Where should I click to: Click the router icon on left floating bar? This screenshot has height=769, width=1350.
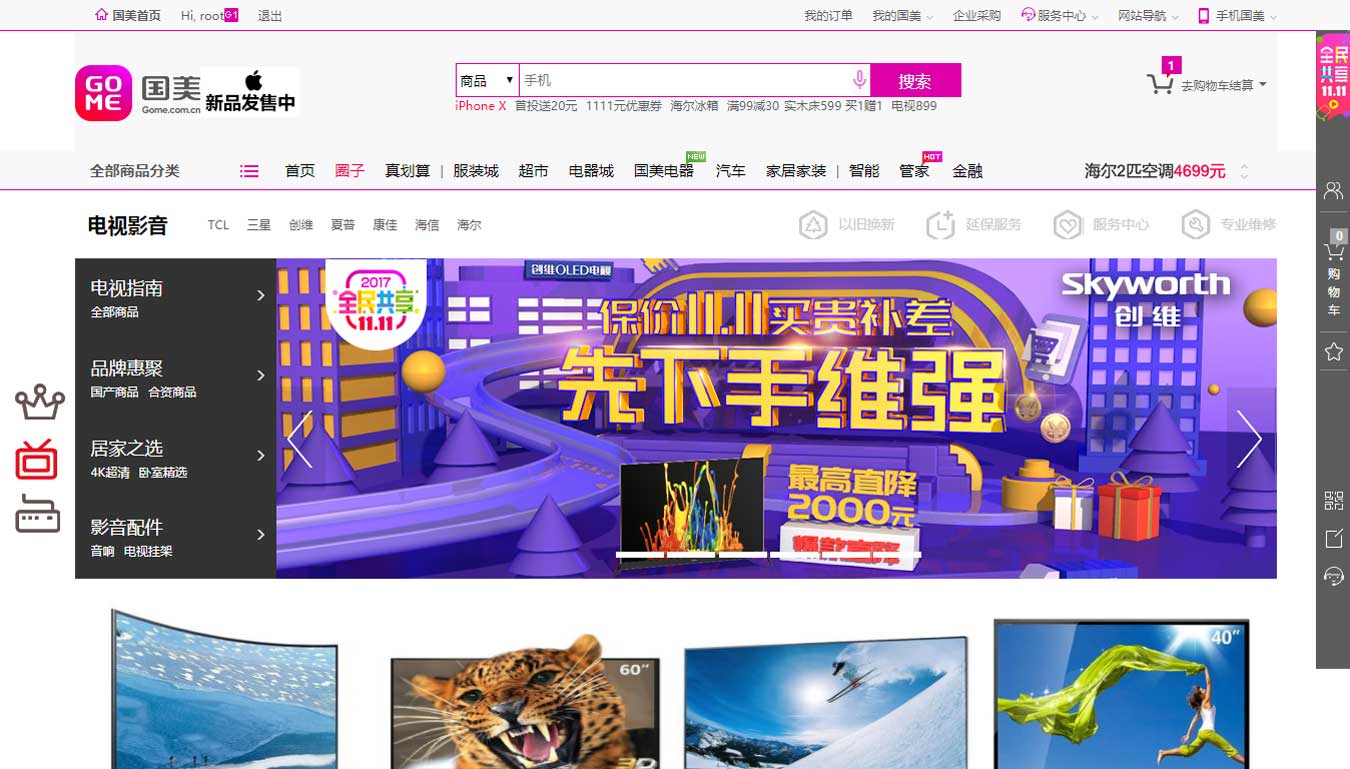point(38,514)
